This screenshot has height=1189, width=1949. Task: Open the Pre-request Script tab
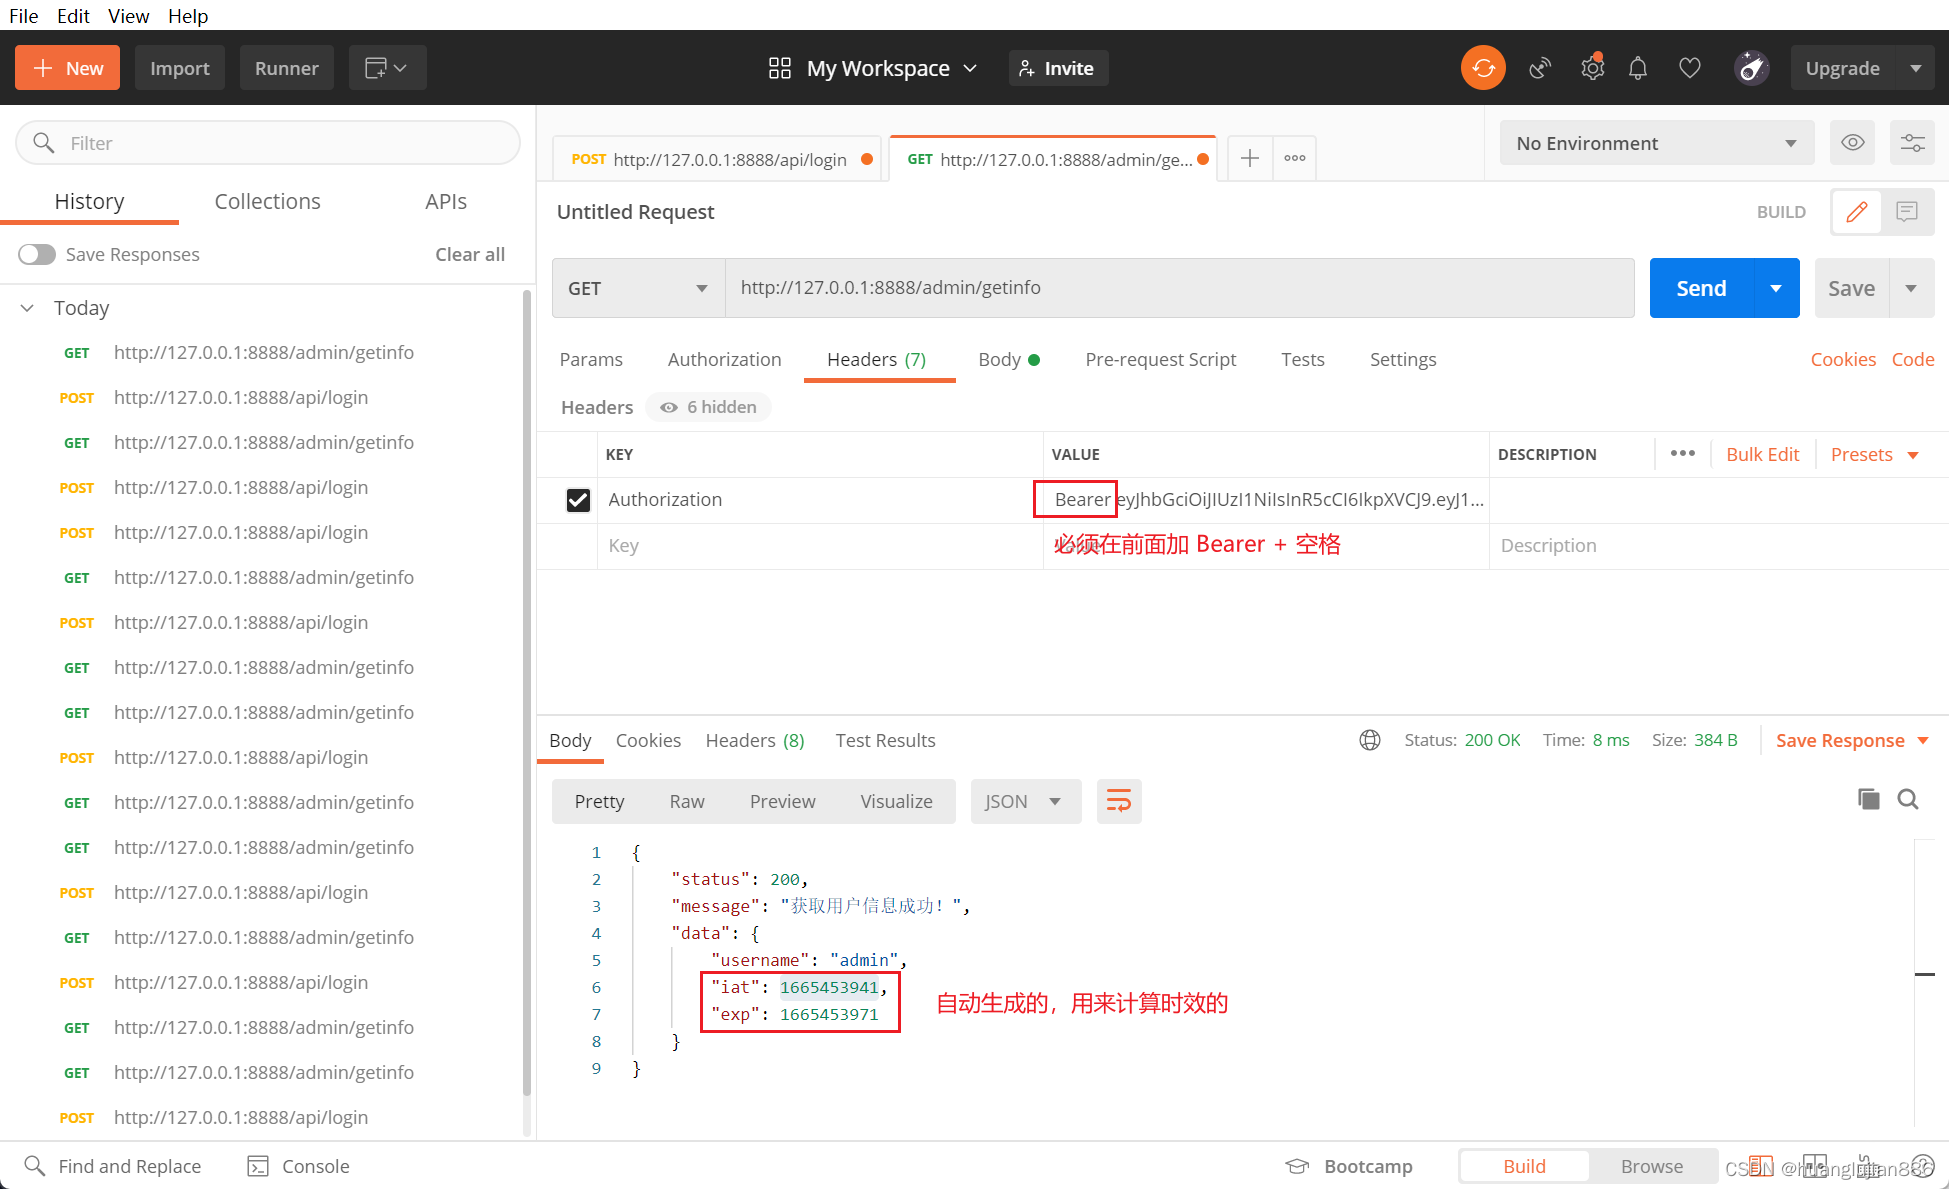click(x=1160, y=359)
